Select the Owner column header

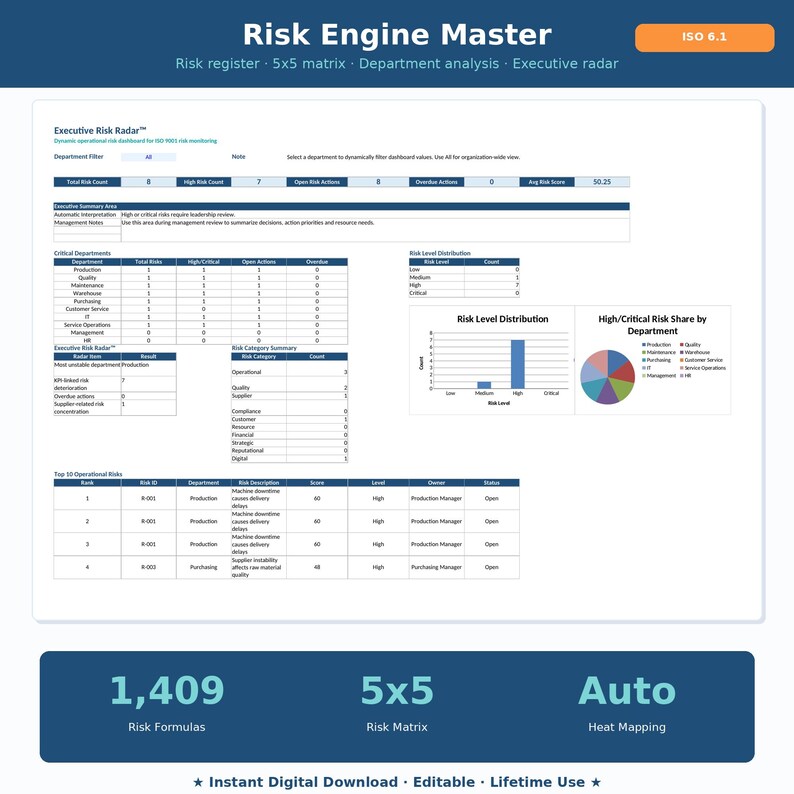click(x=436, y=483)
